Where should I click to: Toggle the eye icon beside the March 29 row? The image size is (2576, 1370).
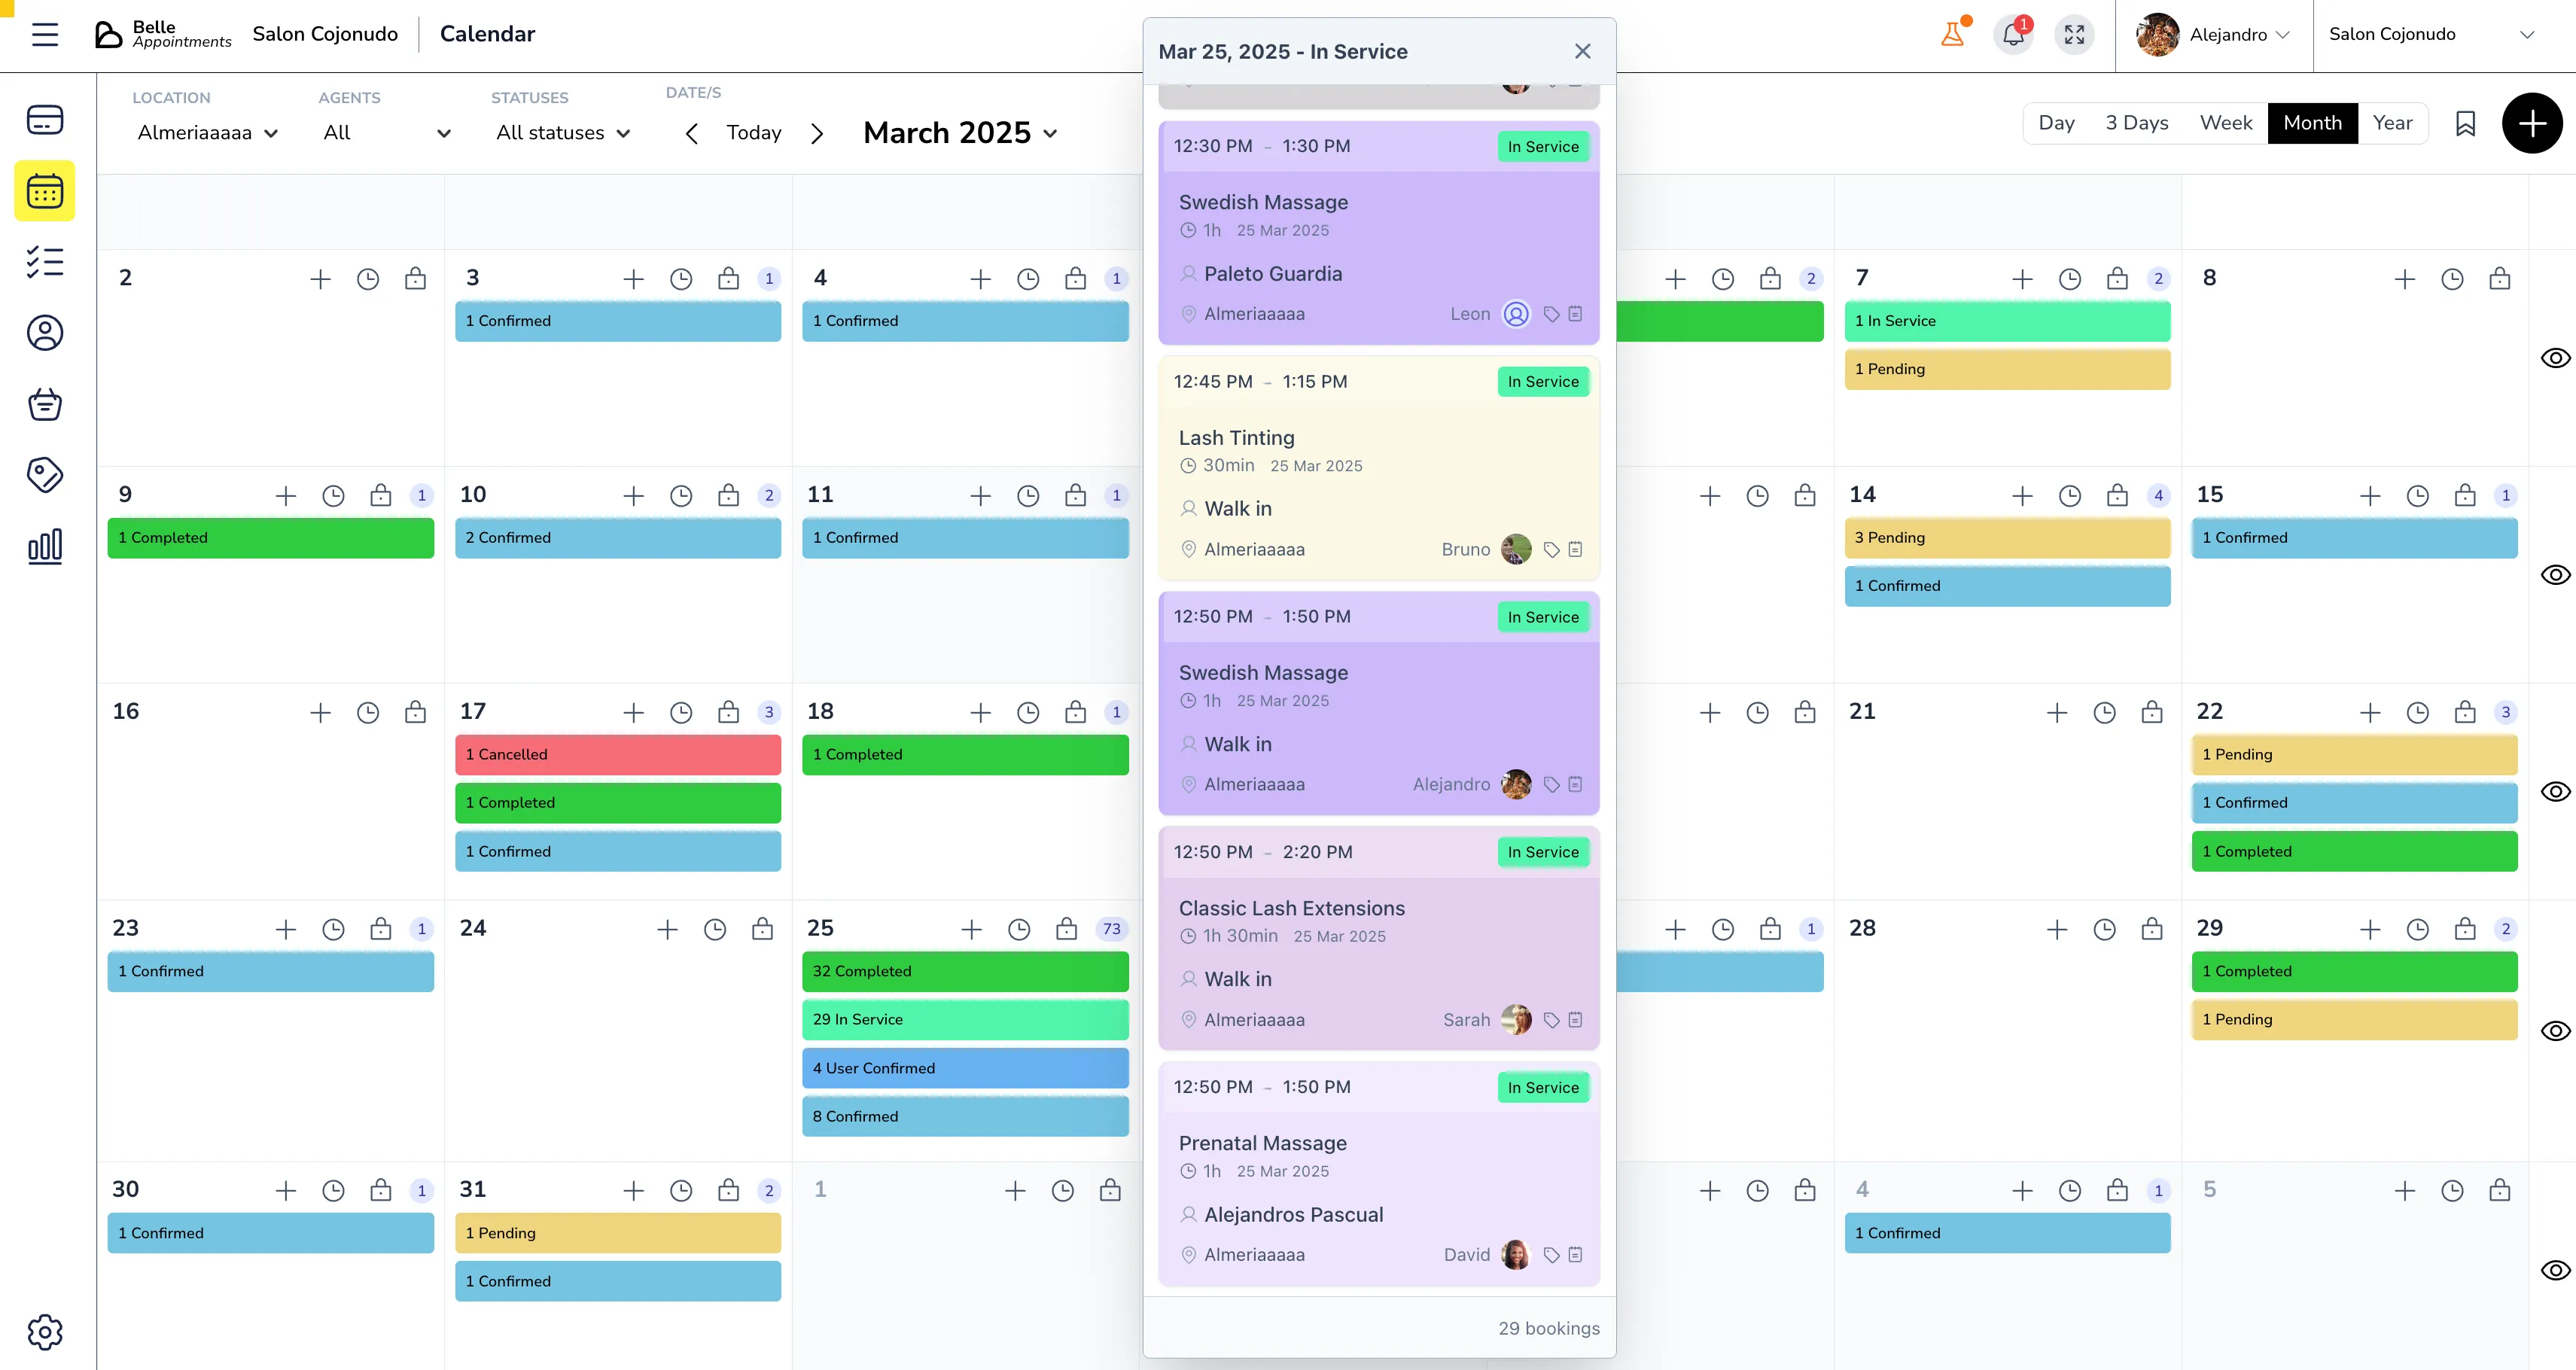coord(2556,1029)
